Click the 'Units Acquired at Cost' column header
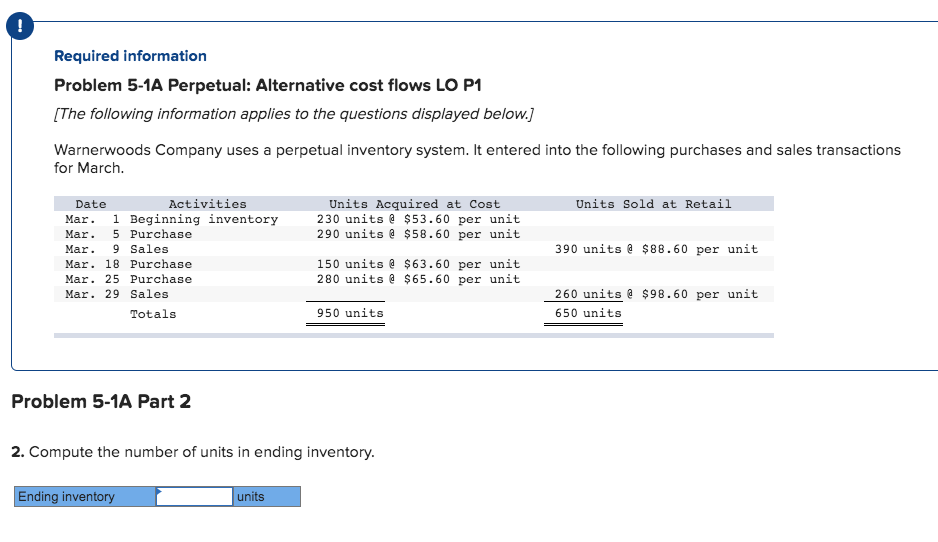 414,204
